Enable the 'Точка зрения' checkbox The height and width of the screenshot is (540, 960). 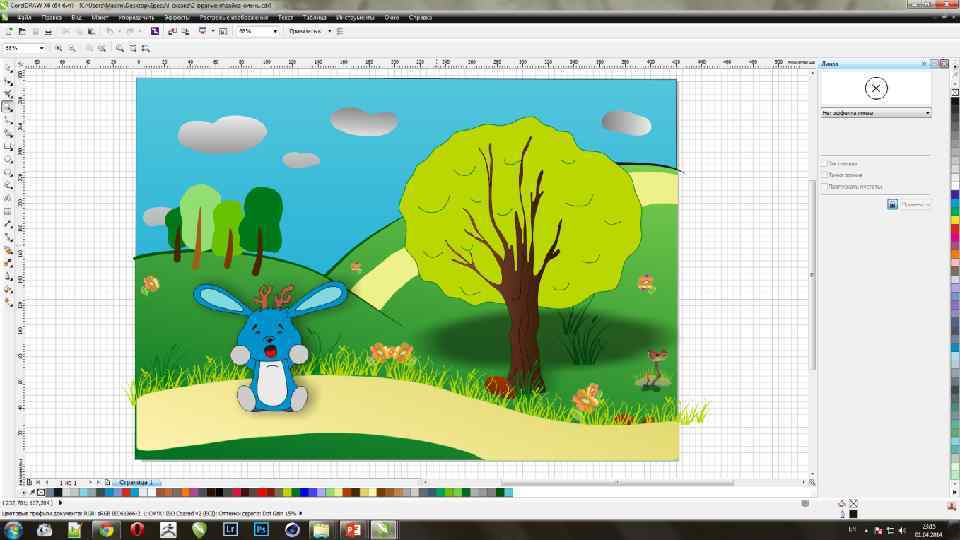(824, 175)
